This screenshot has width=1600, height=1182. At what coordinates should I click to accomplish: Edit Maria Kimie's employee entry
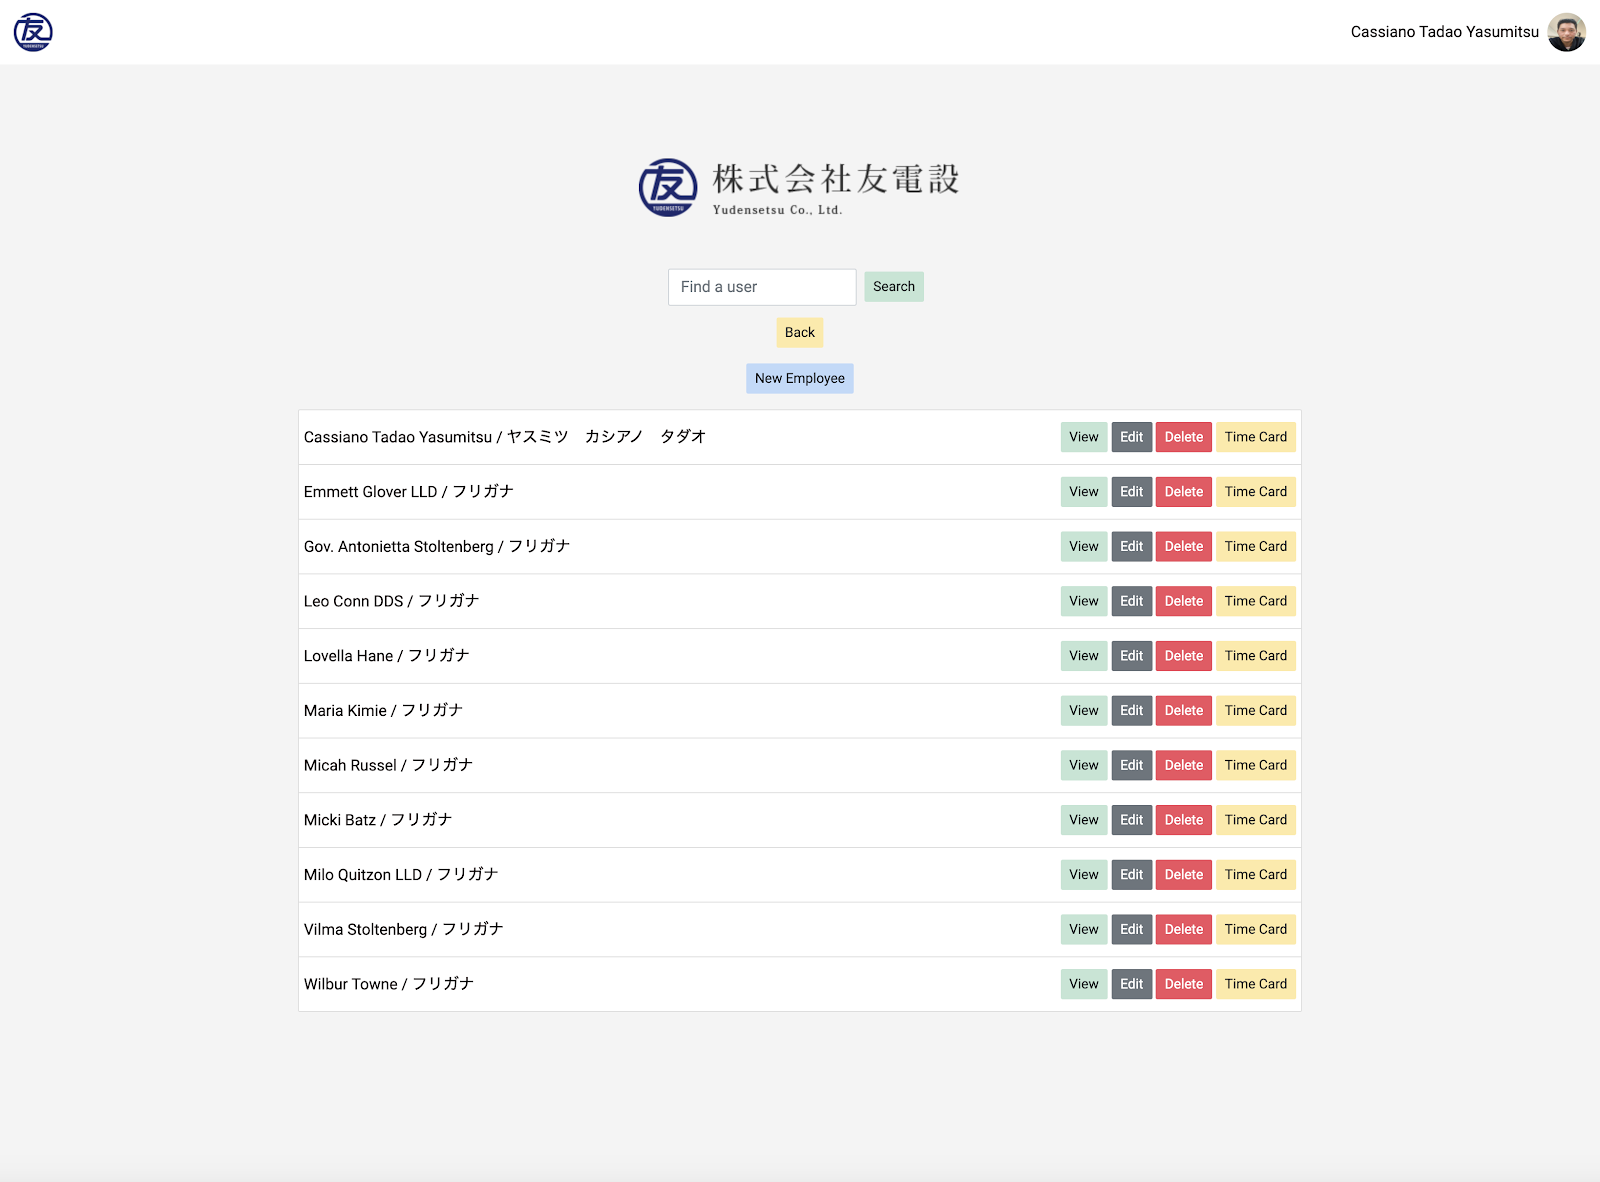1132,711
